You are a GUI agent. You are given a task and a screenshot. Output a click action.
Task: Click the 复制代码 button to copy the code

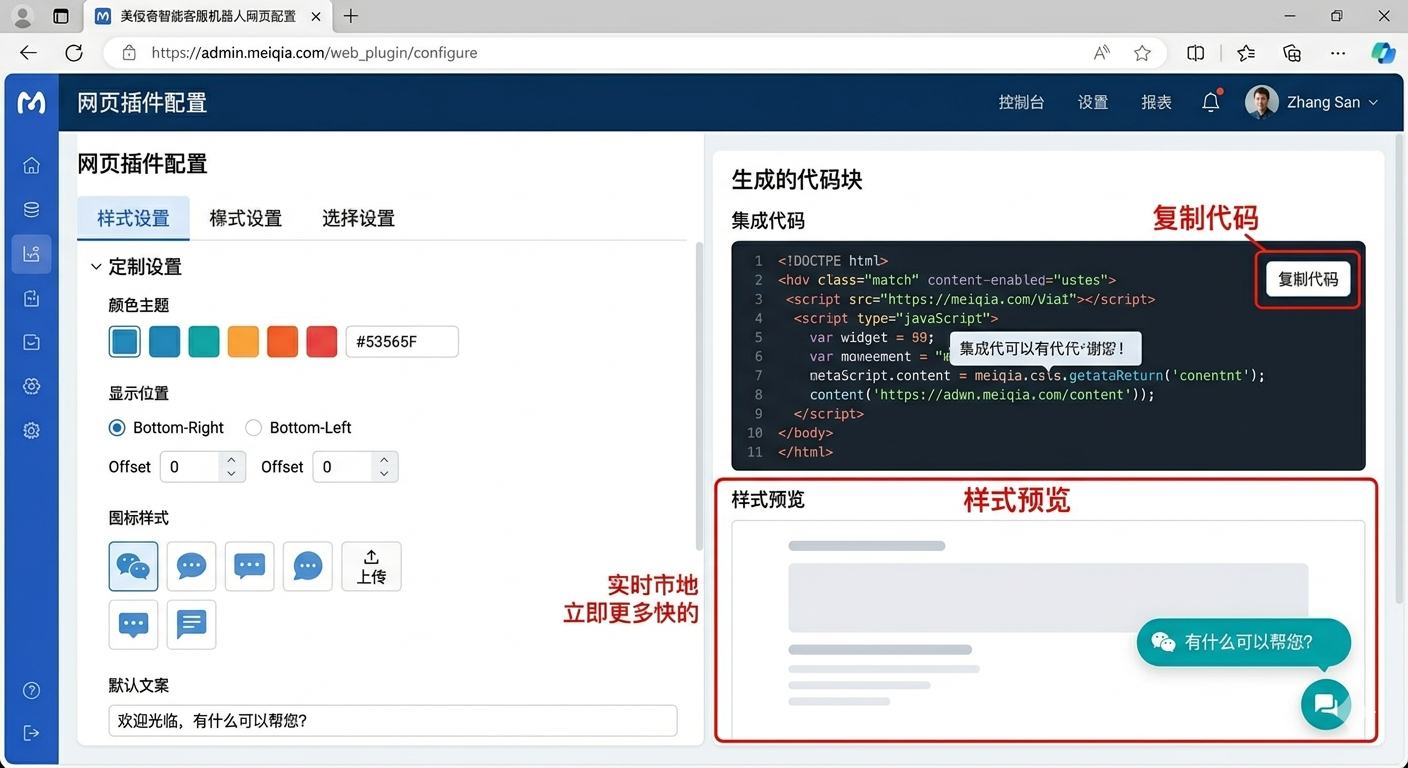[x=1308, y=280]
